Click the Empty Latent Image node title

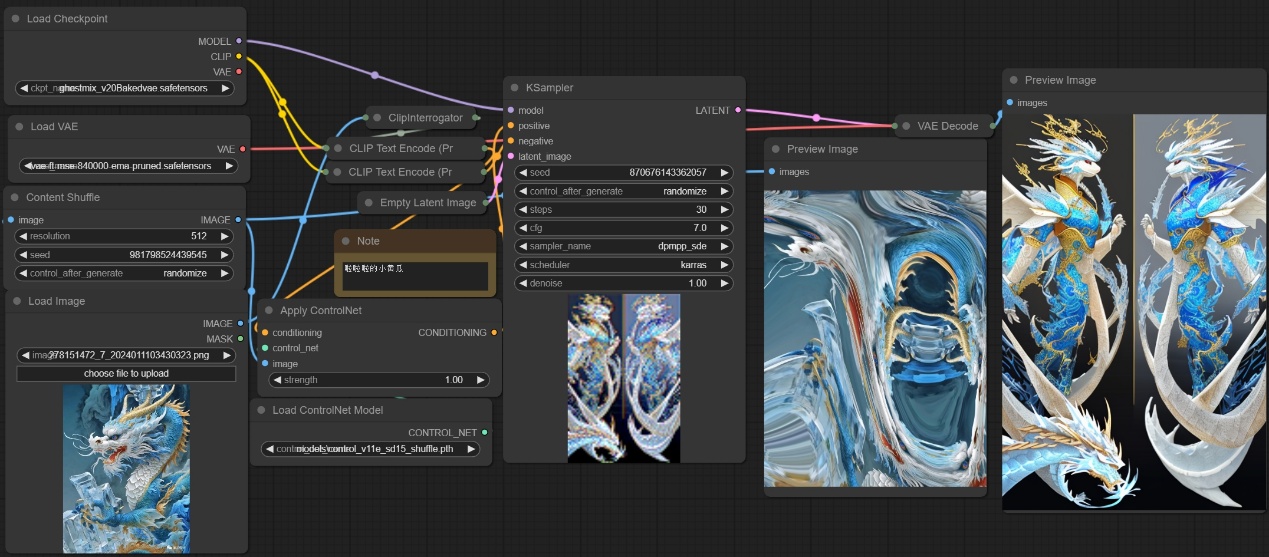[x=427, y=203]
